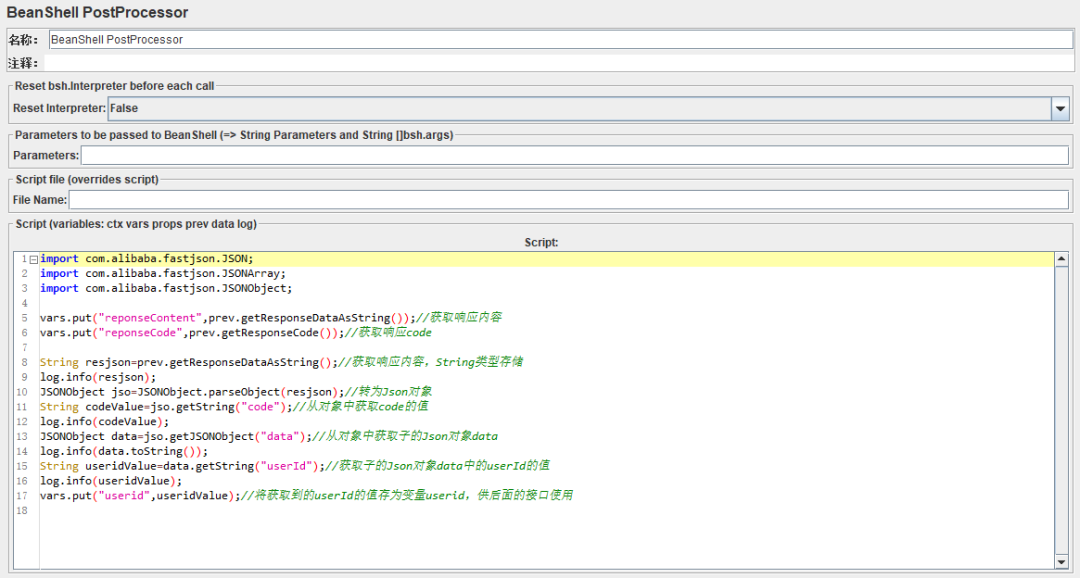Viewport: 1080px width, 578px height.
Task: Collapse the import block fold marker
Action: click(x=34, y=259)
